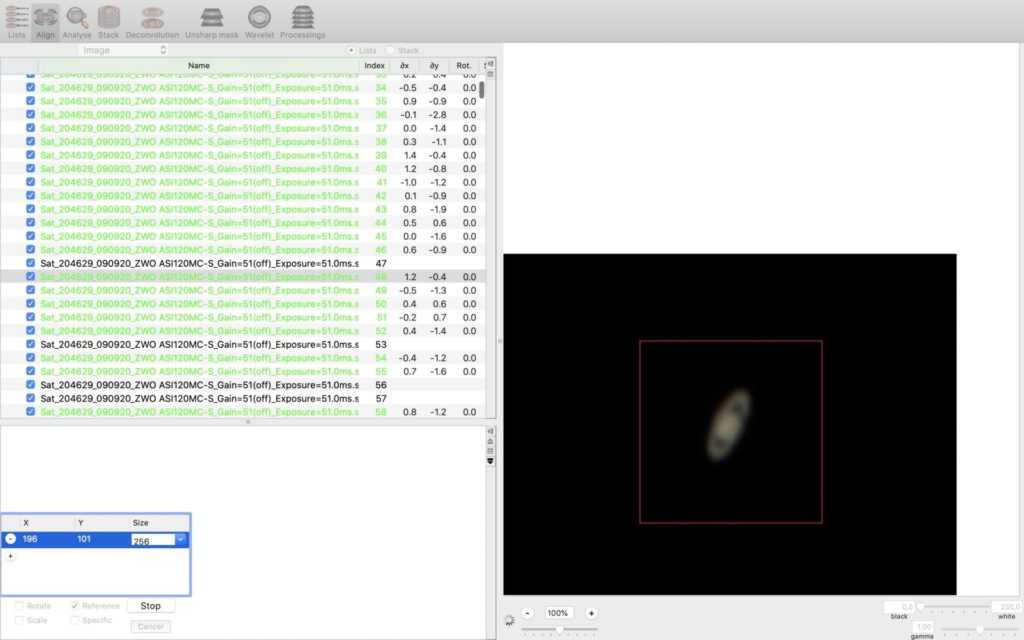Image resolution: width=1024 pixels, height=640 pixels.
Task: Open the Lists toolbar tool
Action: point(16,22)
